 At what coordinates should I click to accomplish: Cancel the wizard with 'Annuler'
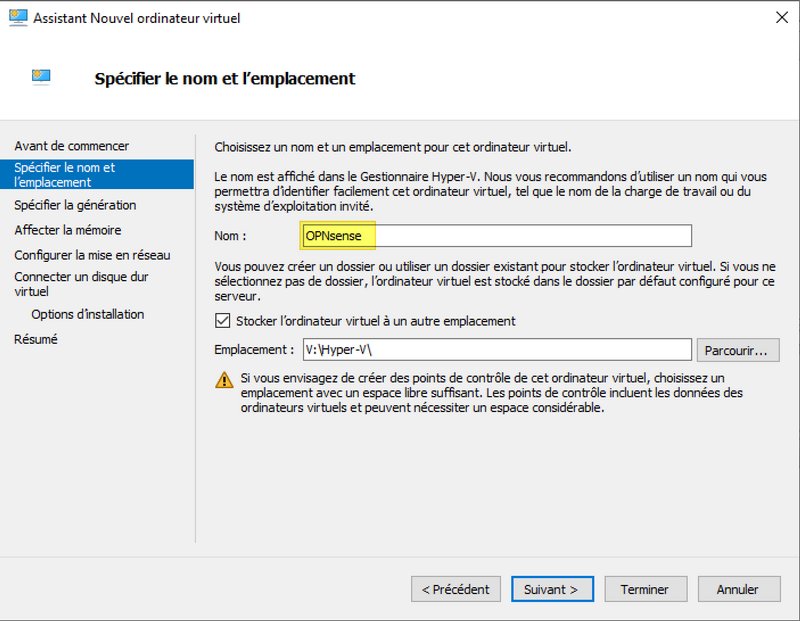pos(739,589)
